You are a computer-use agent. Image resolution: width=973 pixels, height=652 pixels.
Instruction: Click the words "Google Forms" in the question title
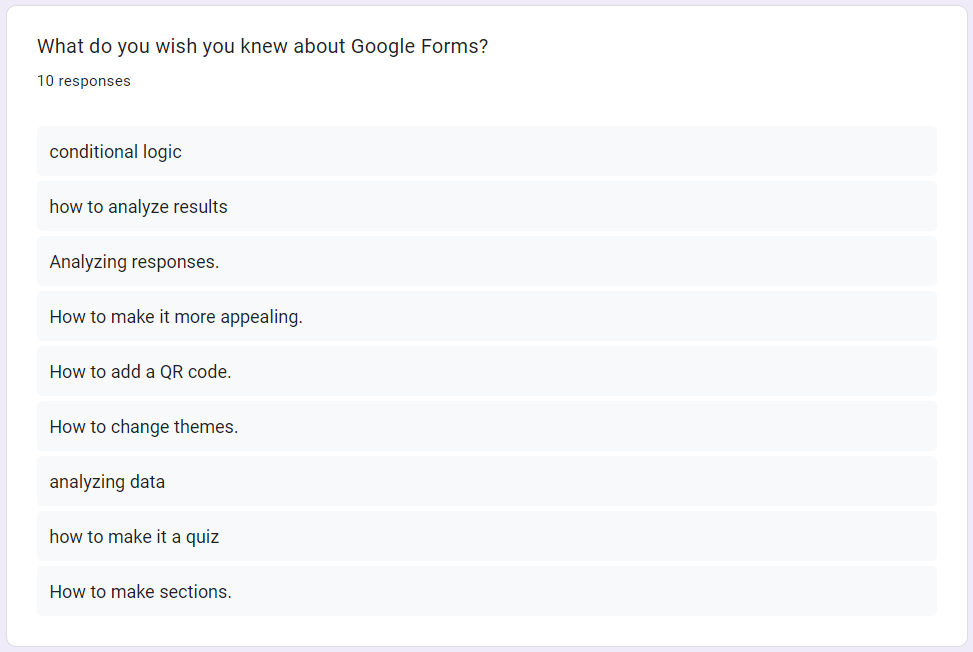click(417, 46)
